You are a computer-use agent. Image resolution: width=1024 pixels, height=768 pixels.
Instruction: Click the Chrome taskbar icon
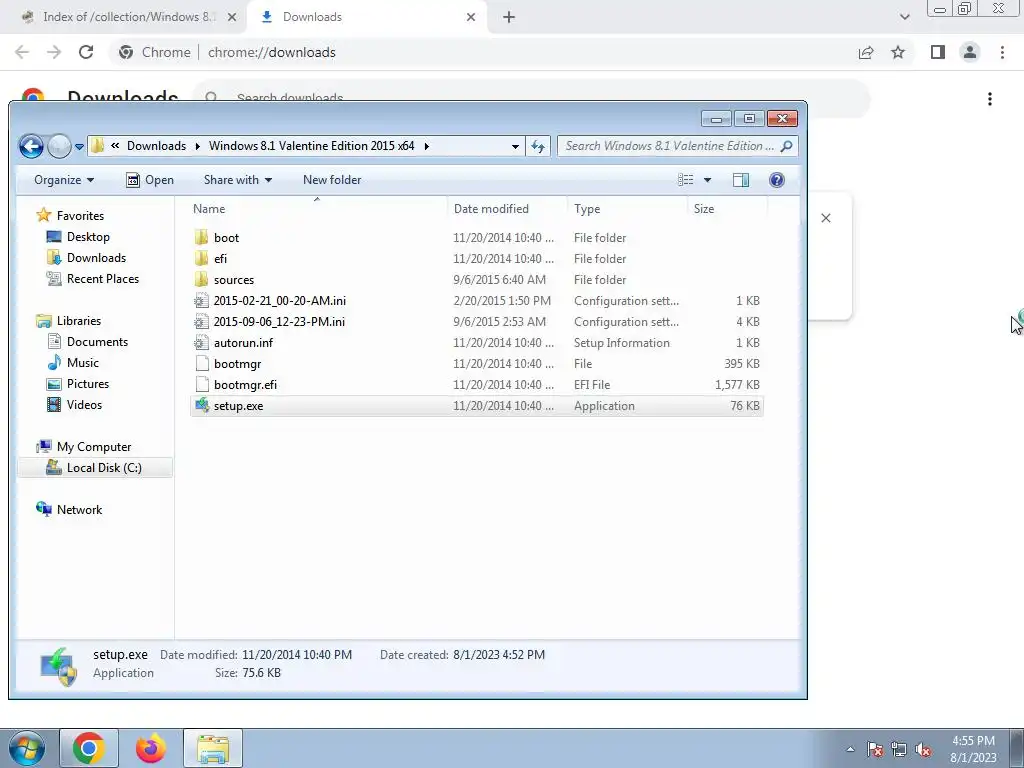[x=89, y=748]
